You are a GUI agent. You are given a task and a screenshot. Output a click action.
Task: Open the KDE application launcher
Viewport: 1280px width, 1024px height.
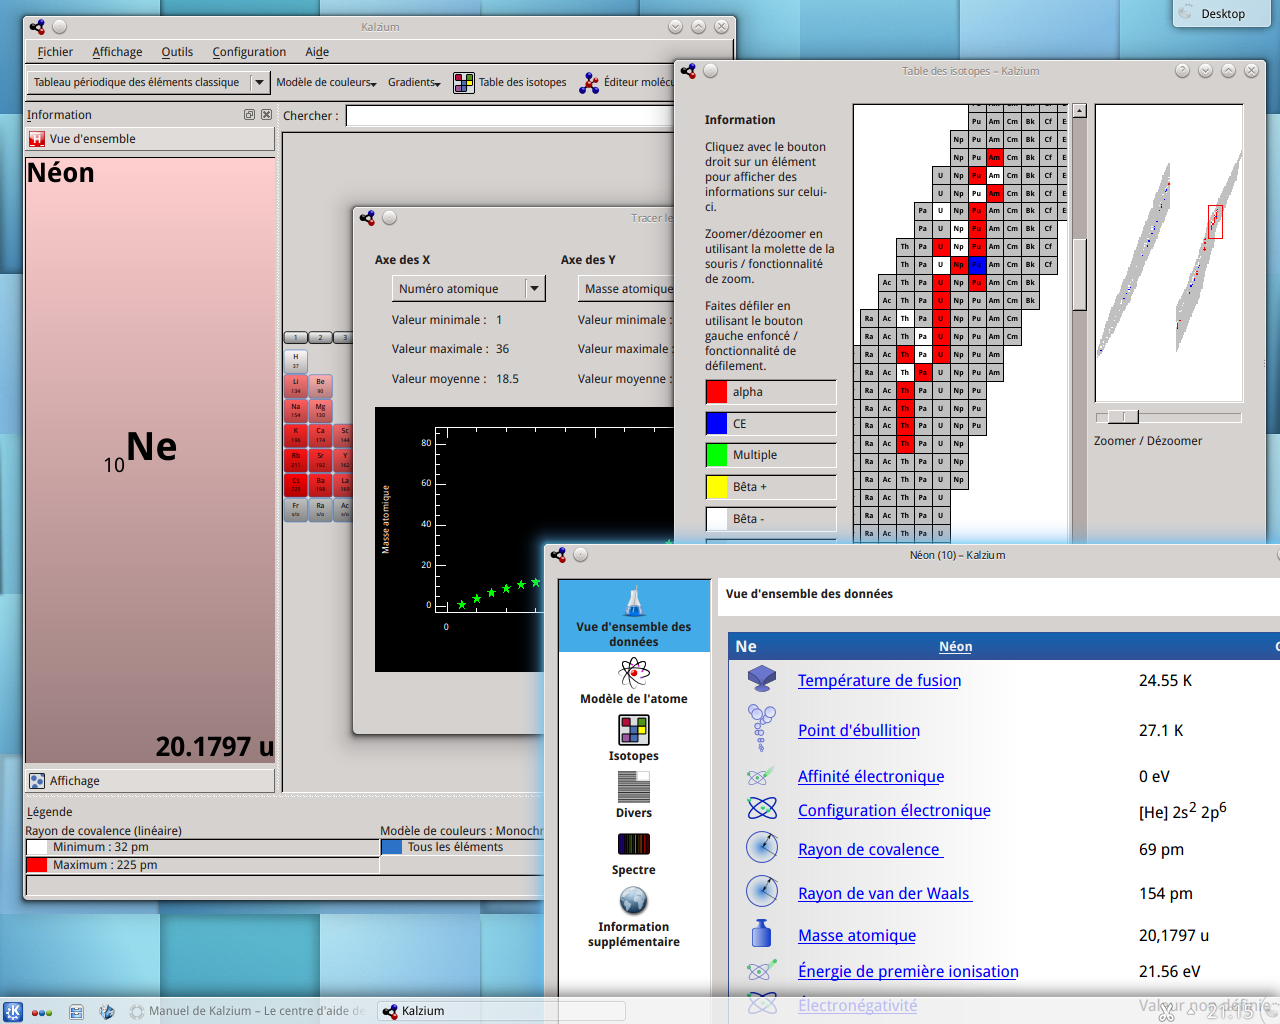click(x=13, y=1011)
